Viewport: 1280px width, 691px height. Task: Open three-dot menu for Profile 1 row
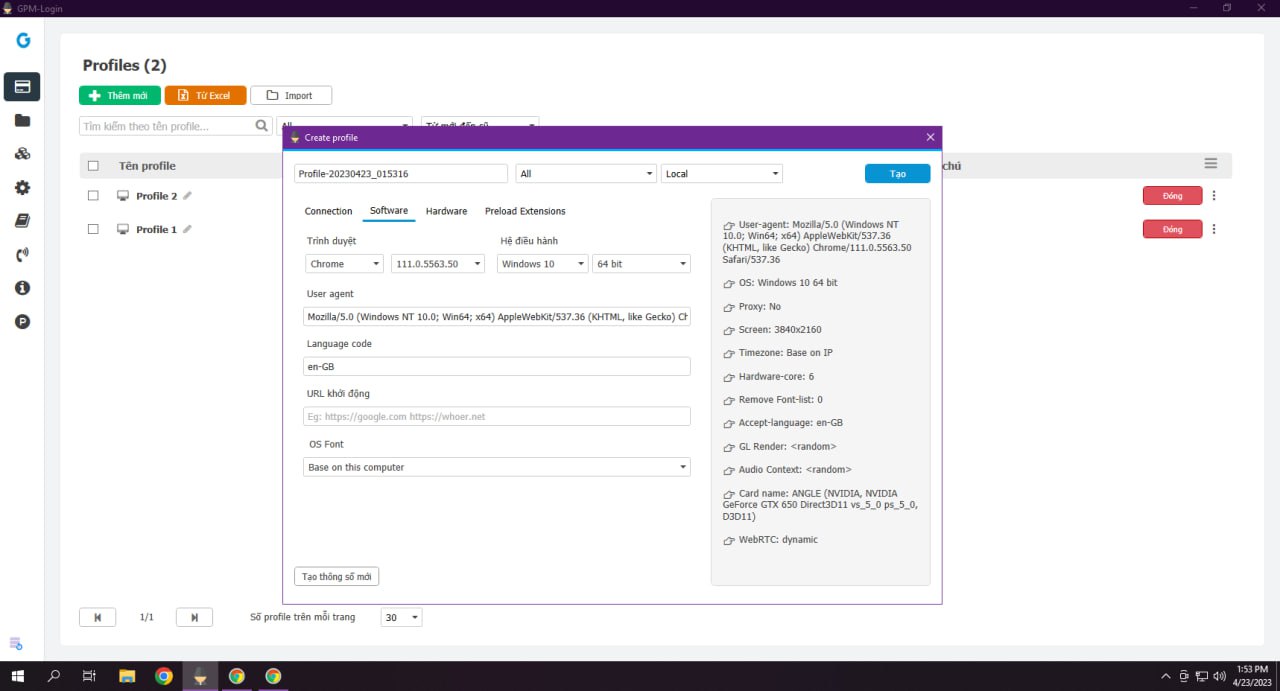point(1214,229)
